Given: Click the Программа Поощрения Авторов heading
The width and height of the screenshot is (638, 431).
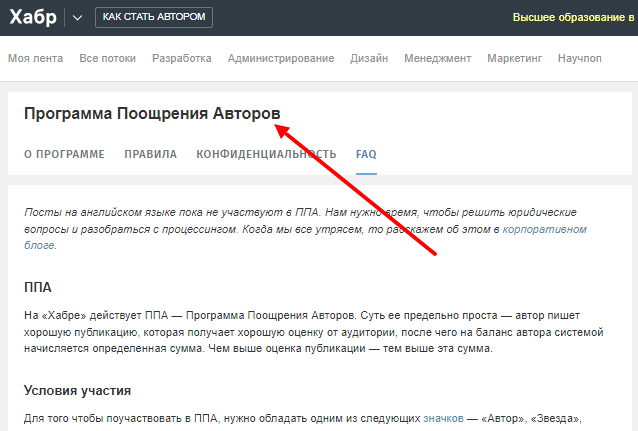Looking at the screenshot, I should coord(152,114).
